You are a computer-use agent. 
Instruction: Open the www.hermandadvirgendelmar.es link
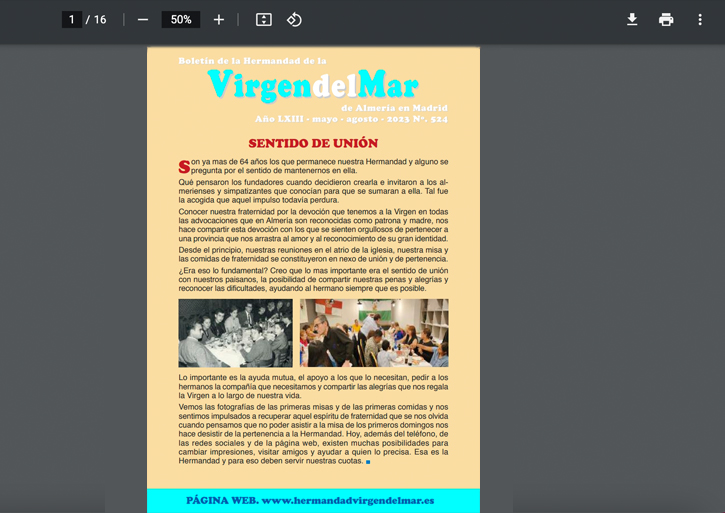tap(348, 500)
